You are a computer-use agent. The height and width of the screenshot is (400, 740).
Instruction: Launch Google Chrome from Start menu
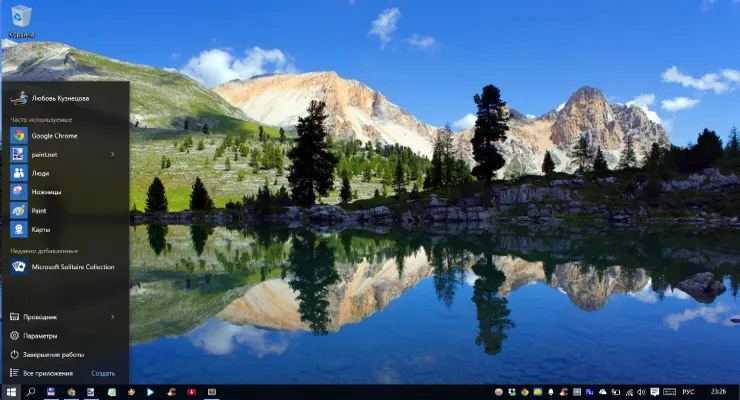(x=66, y=136)
